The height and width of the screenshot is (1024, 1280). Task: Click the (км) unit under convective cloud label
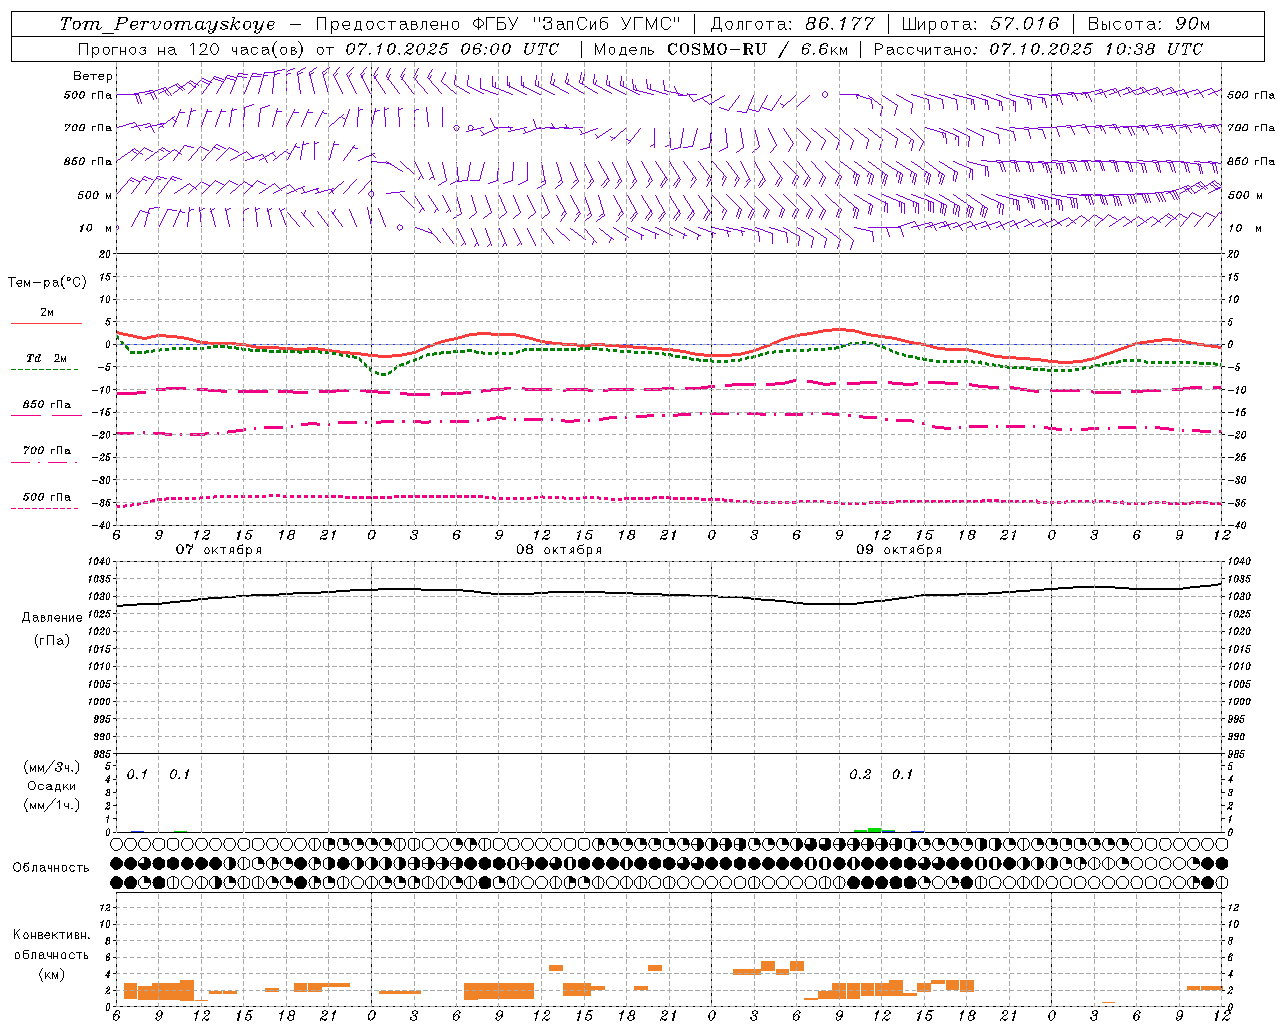tap(51, 974)
